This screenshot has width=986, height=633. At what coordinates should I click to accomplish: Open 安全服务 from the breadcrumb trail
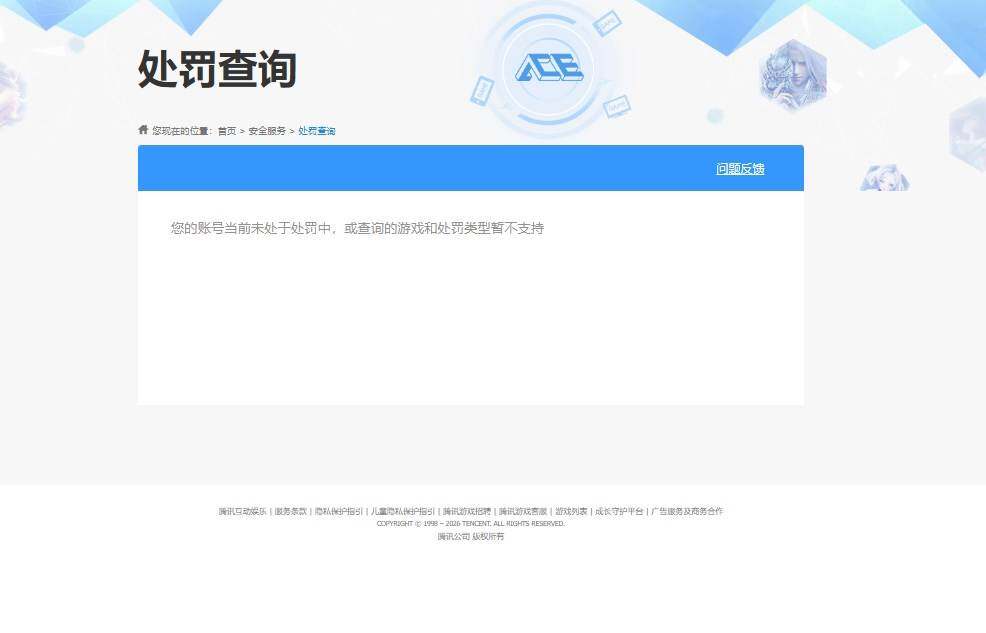point(265,130)
